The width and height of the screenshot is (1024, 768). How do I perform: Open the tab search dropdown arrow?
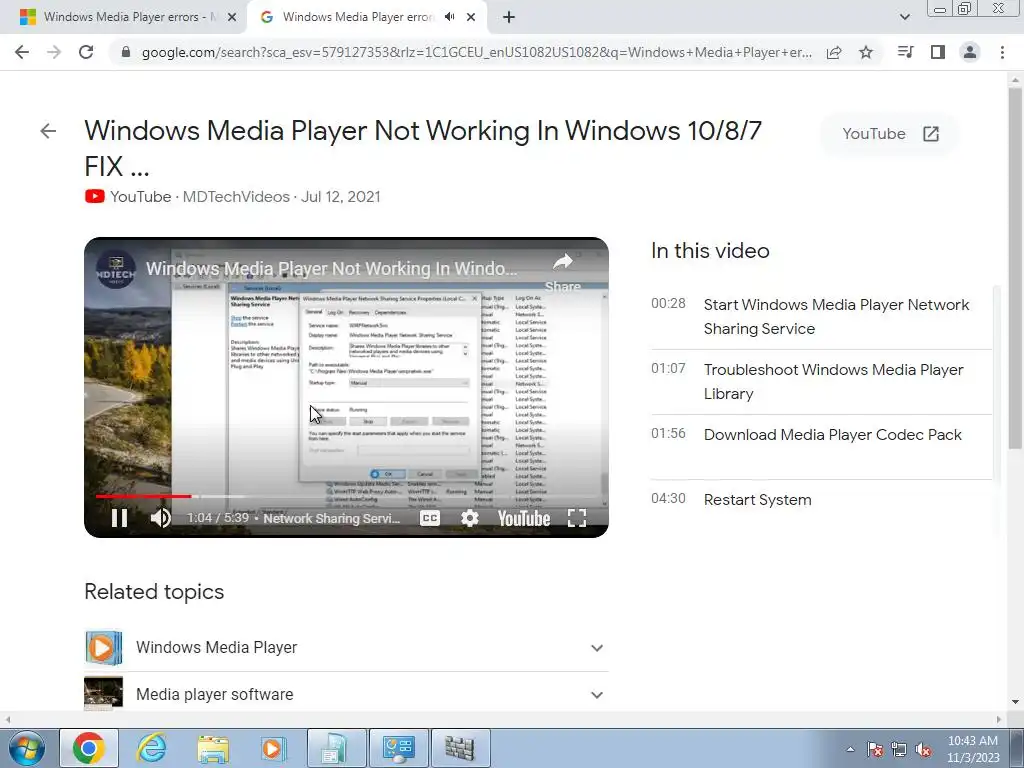(x=904, y=17)
